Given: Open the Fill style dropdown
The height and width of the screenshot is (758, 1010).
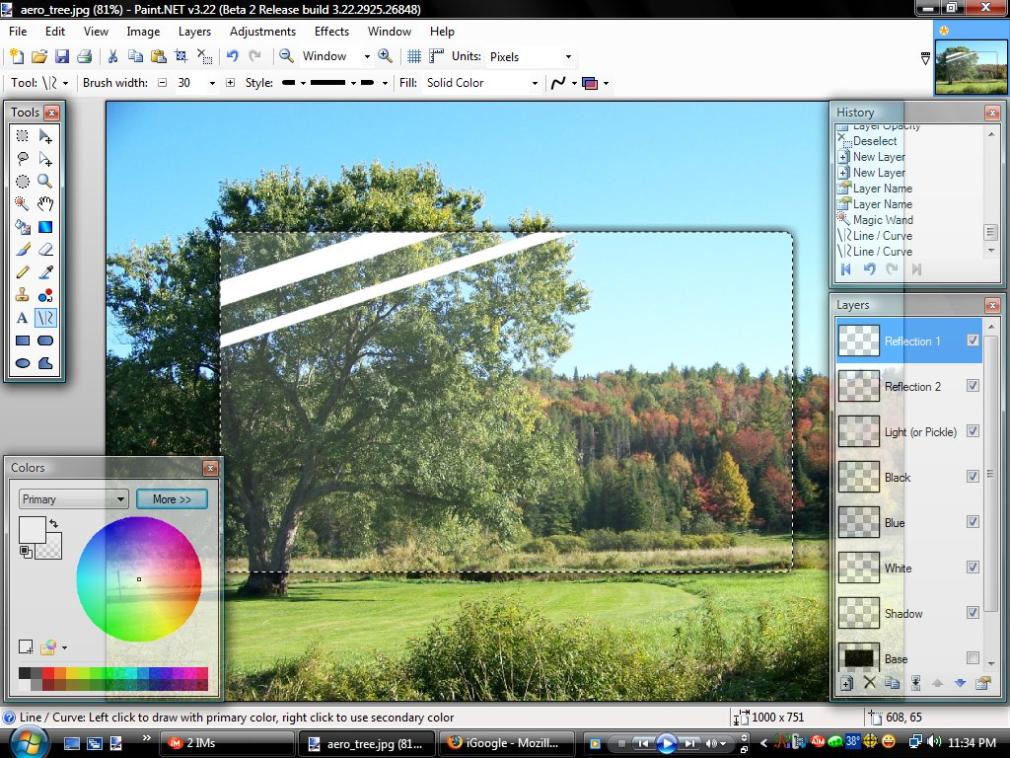Looking at the screenshot, I should [482, 83].
